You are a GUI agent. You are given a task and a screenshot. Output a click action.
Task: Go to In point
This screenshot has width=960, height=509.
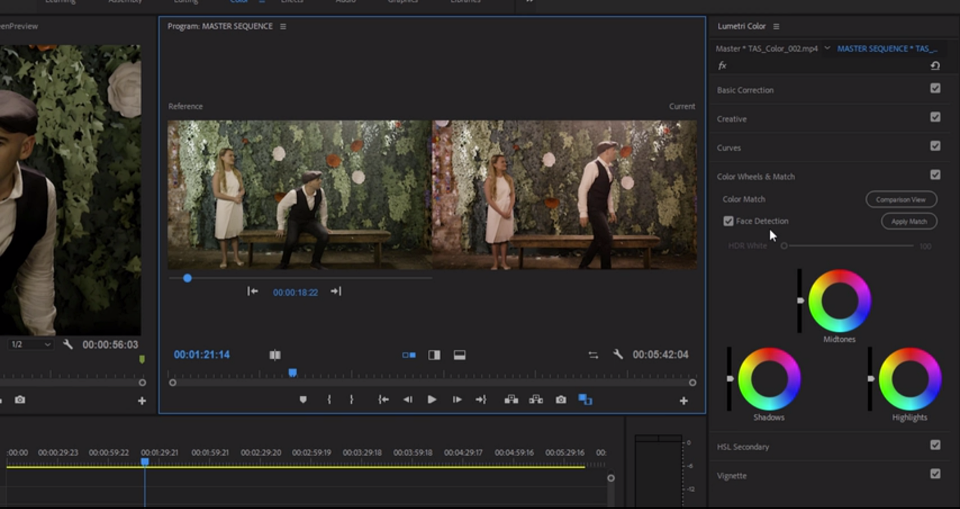383,399
